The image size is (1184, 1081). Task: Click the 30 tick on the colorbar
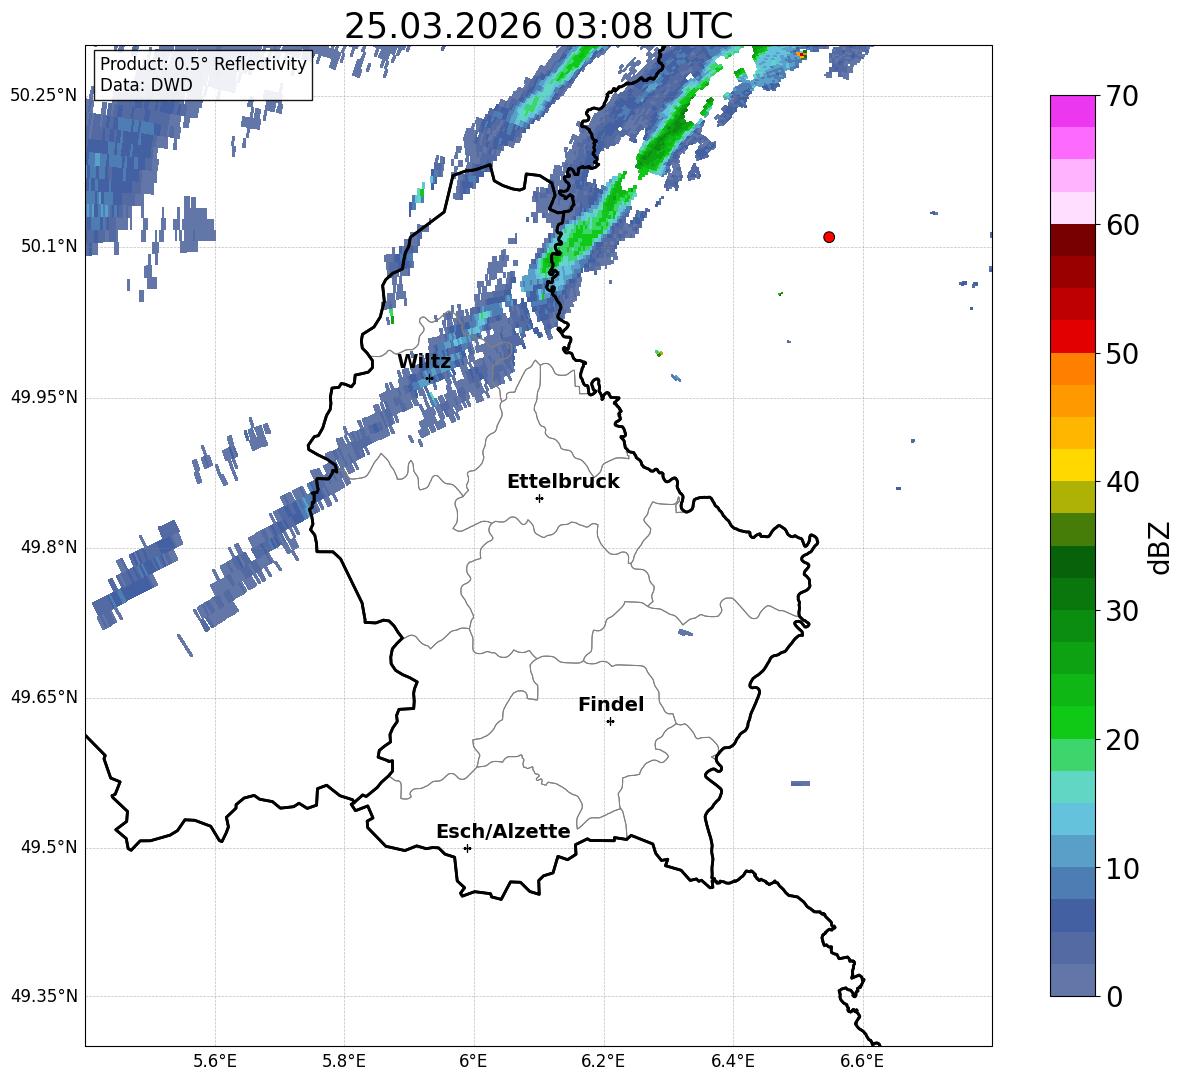[x=1122, y=611]
